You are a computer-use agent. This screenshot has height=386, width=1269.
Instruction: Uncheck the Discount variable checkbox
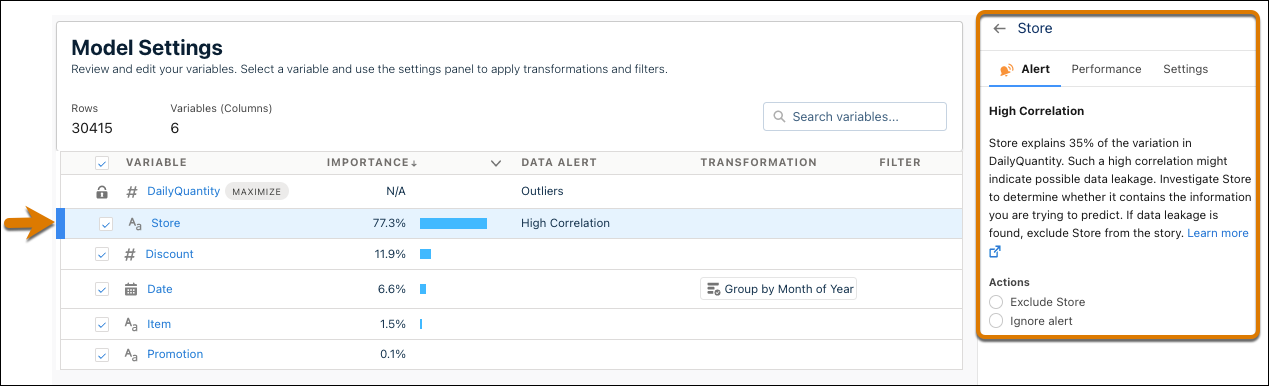point(102,254)
